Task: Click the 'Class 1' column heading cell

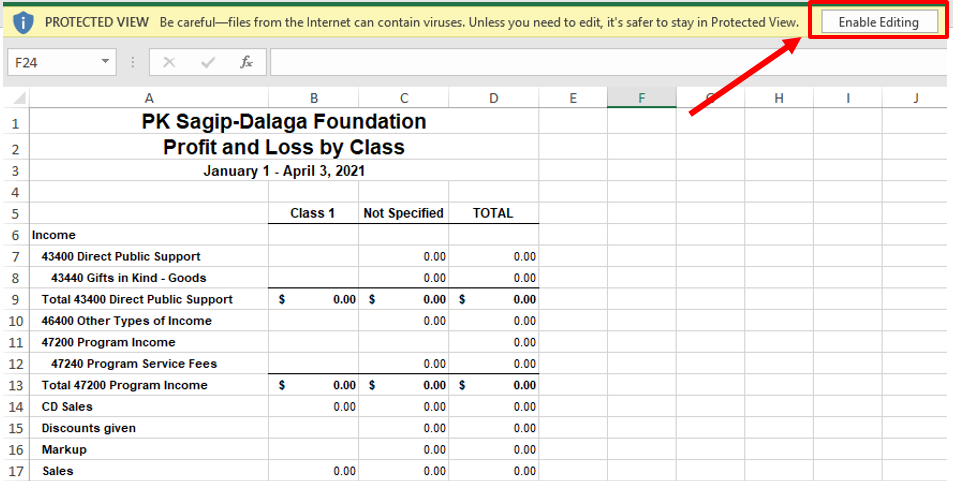Action: point(313,213)
